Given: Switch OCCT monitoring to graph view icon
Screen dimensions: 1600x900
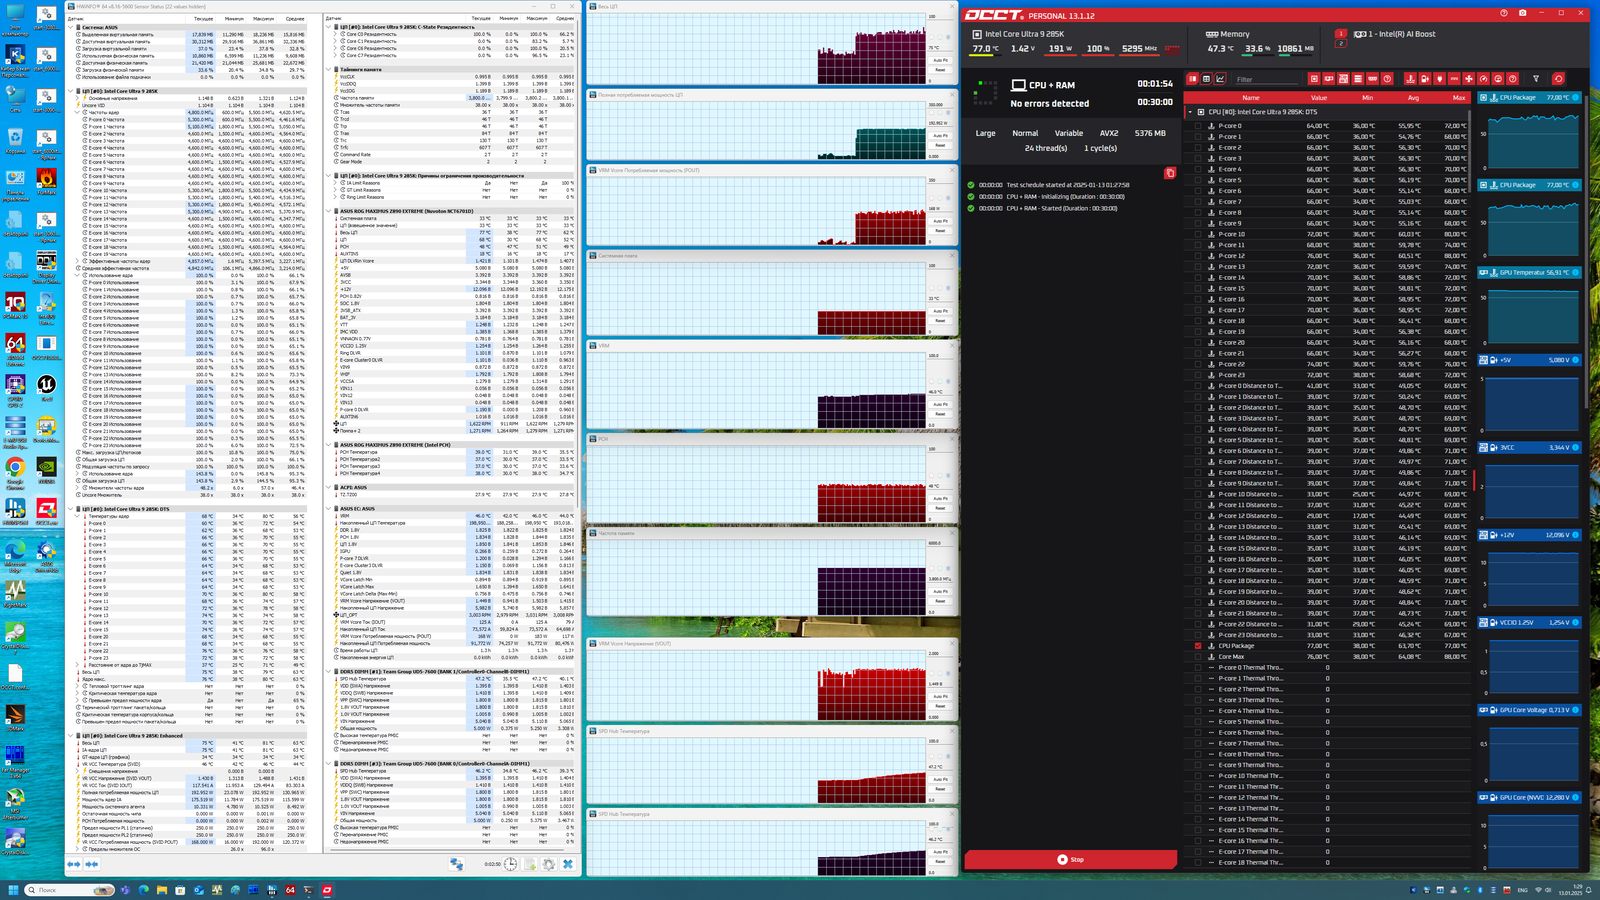Looking at the screenshot, I should [1220, 79].
